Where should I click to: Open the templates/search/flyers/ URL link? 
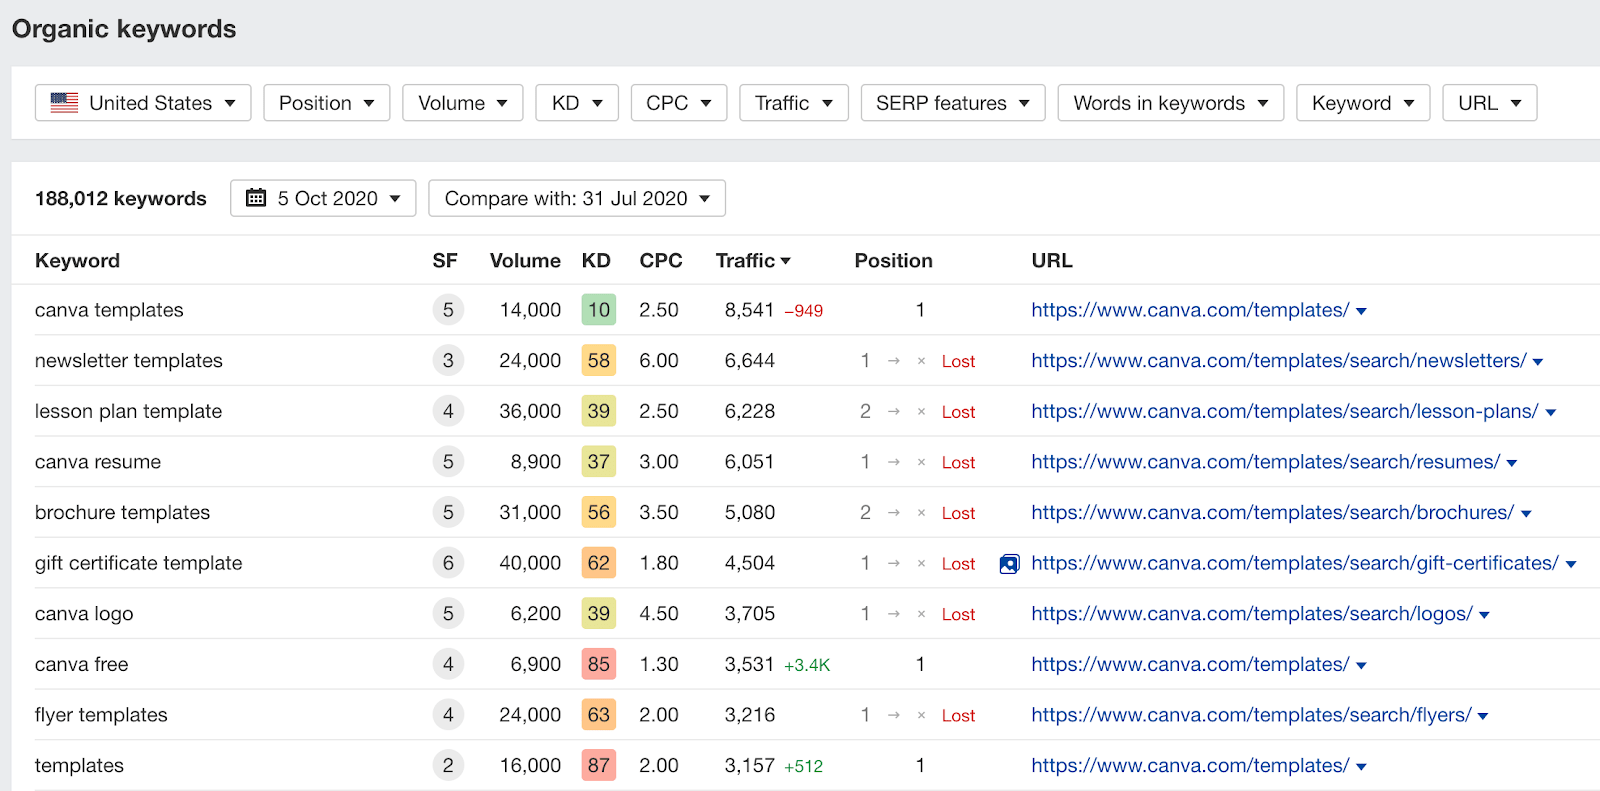(1252, 715)
